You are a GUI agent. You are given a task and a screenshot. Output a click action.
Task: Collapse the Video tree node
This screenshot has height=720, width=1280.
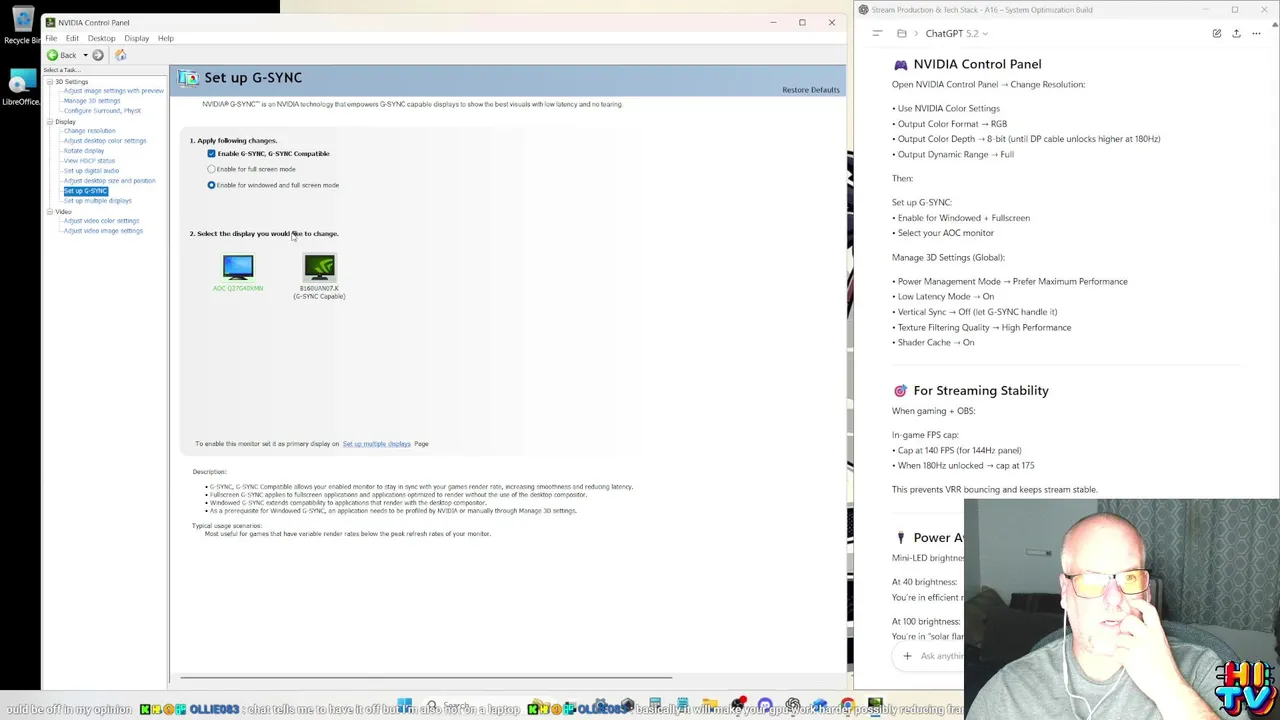click(x=50, y=211)
